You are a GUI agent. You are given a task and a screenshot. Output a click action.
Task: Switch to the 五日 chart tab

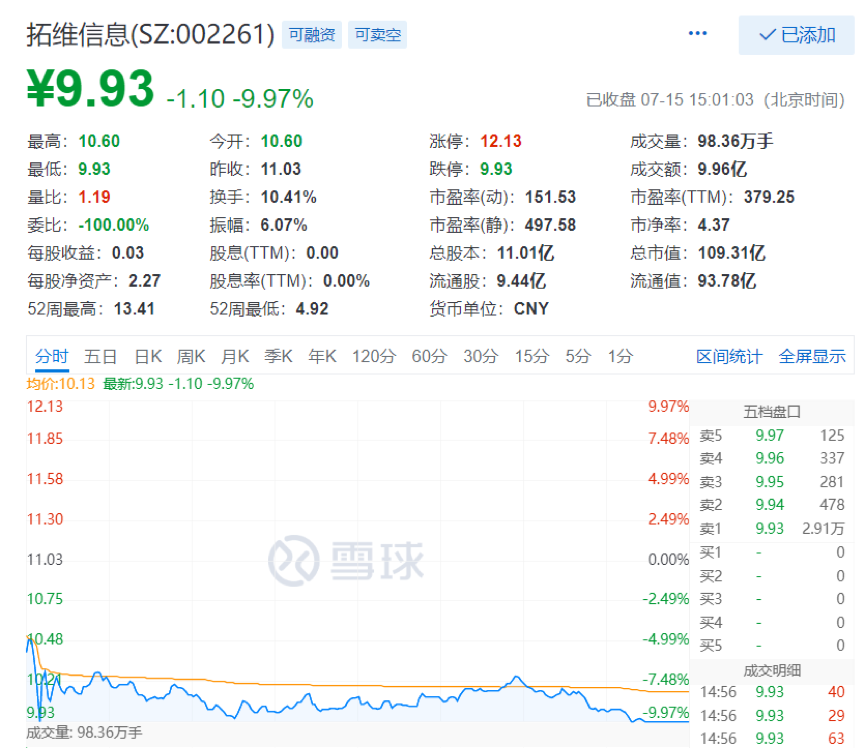coord(100,356)
